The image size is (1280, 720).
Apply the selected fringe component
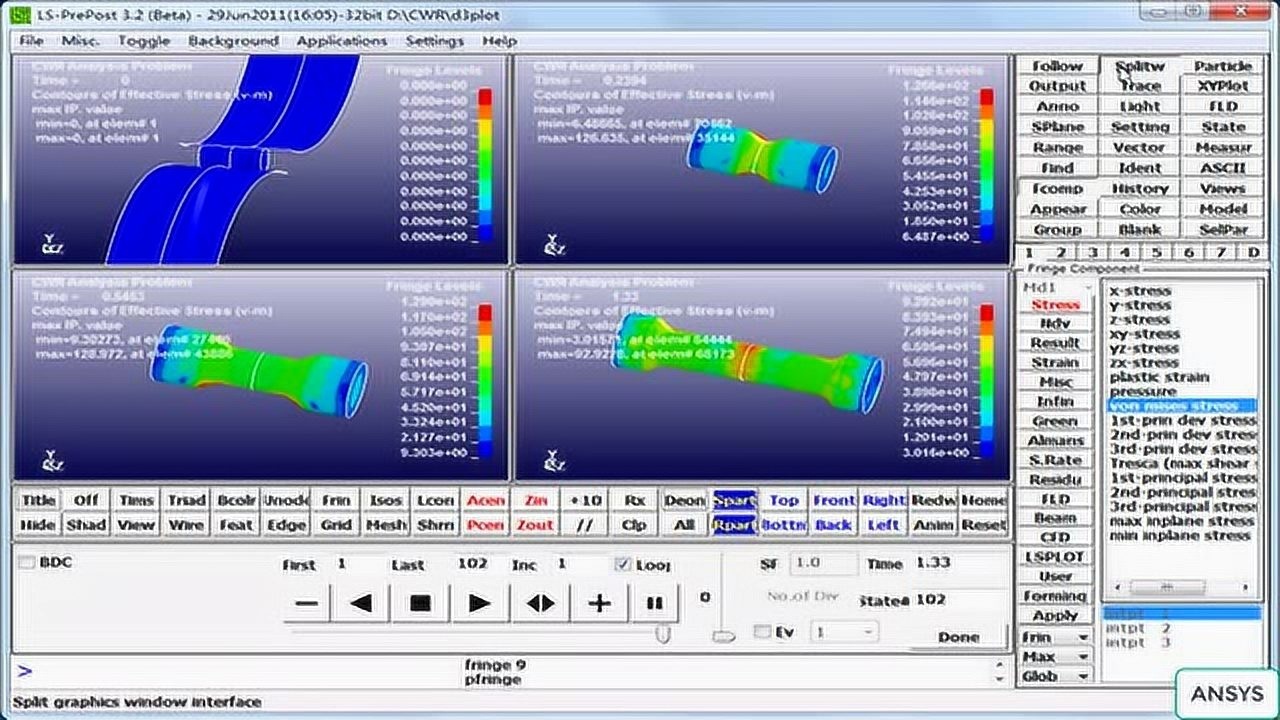(1055, 616)
